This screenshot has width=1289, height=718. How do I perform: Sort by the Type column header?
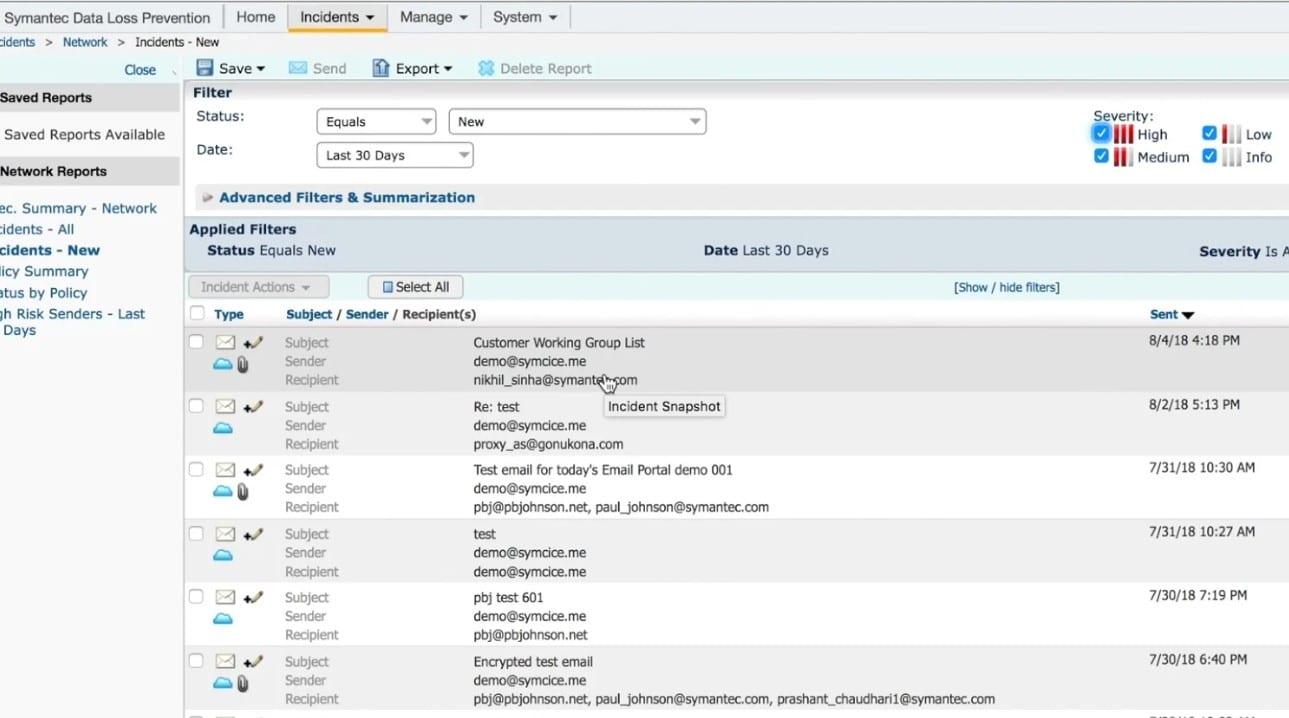click(x=229, y=314)
